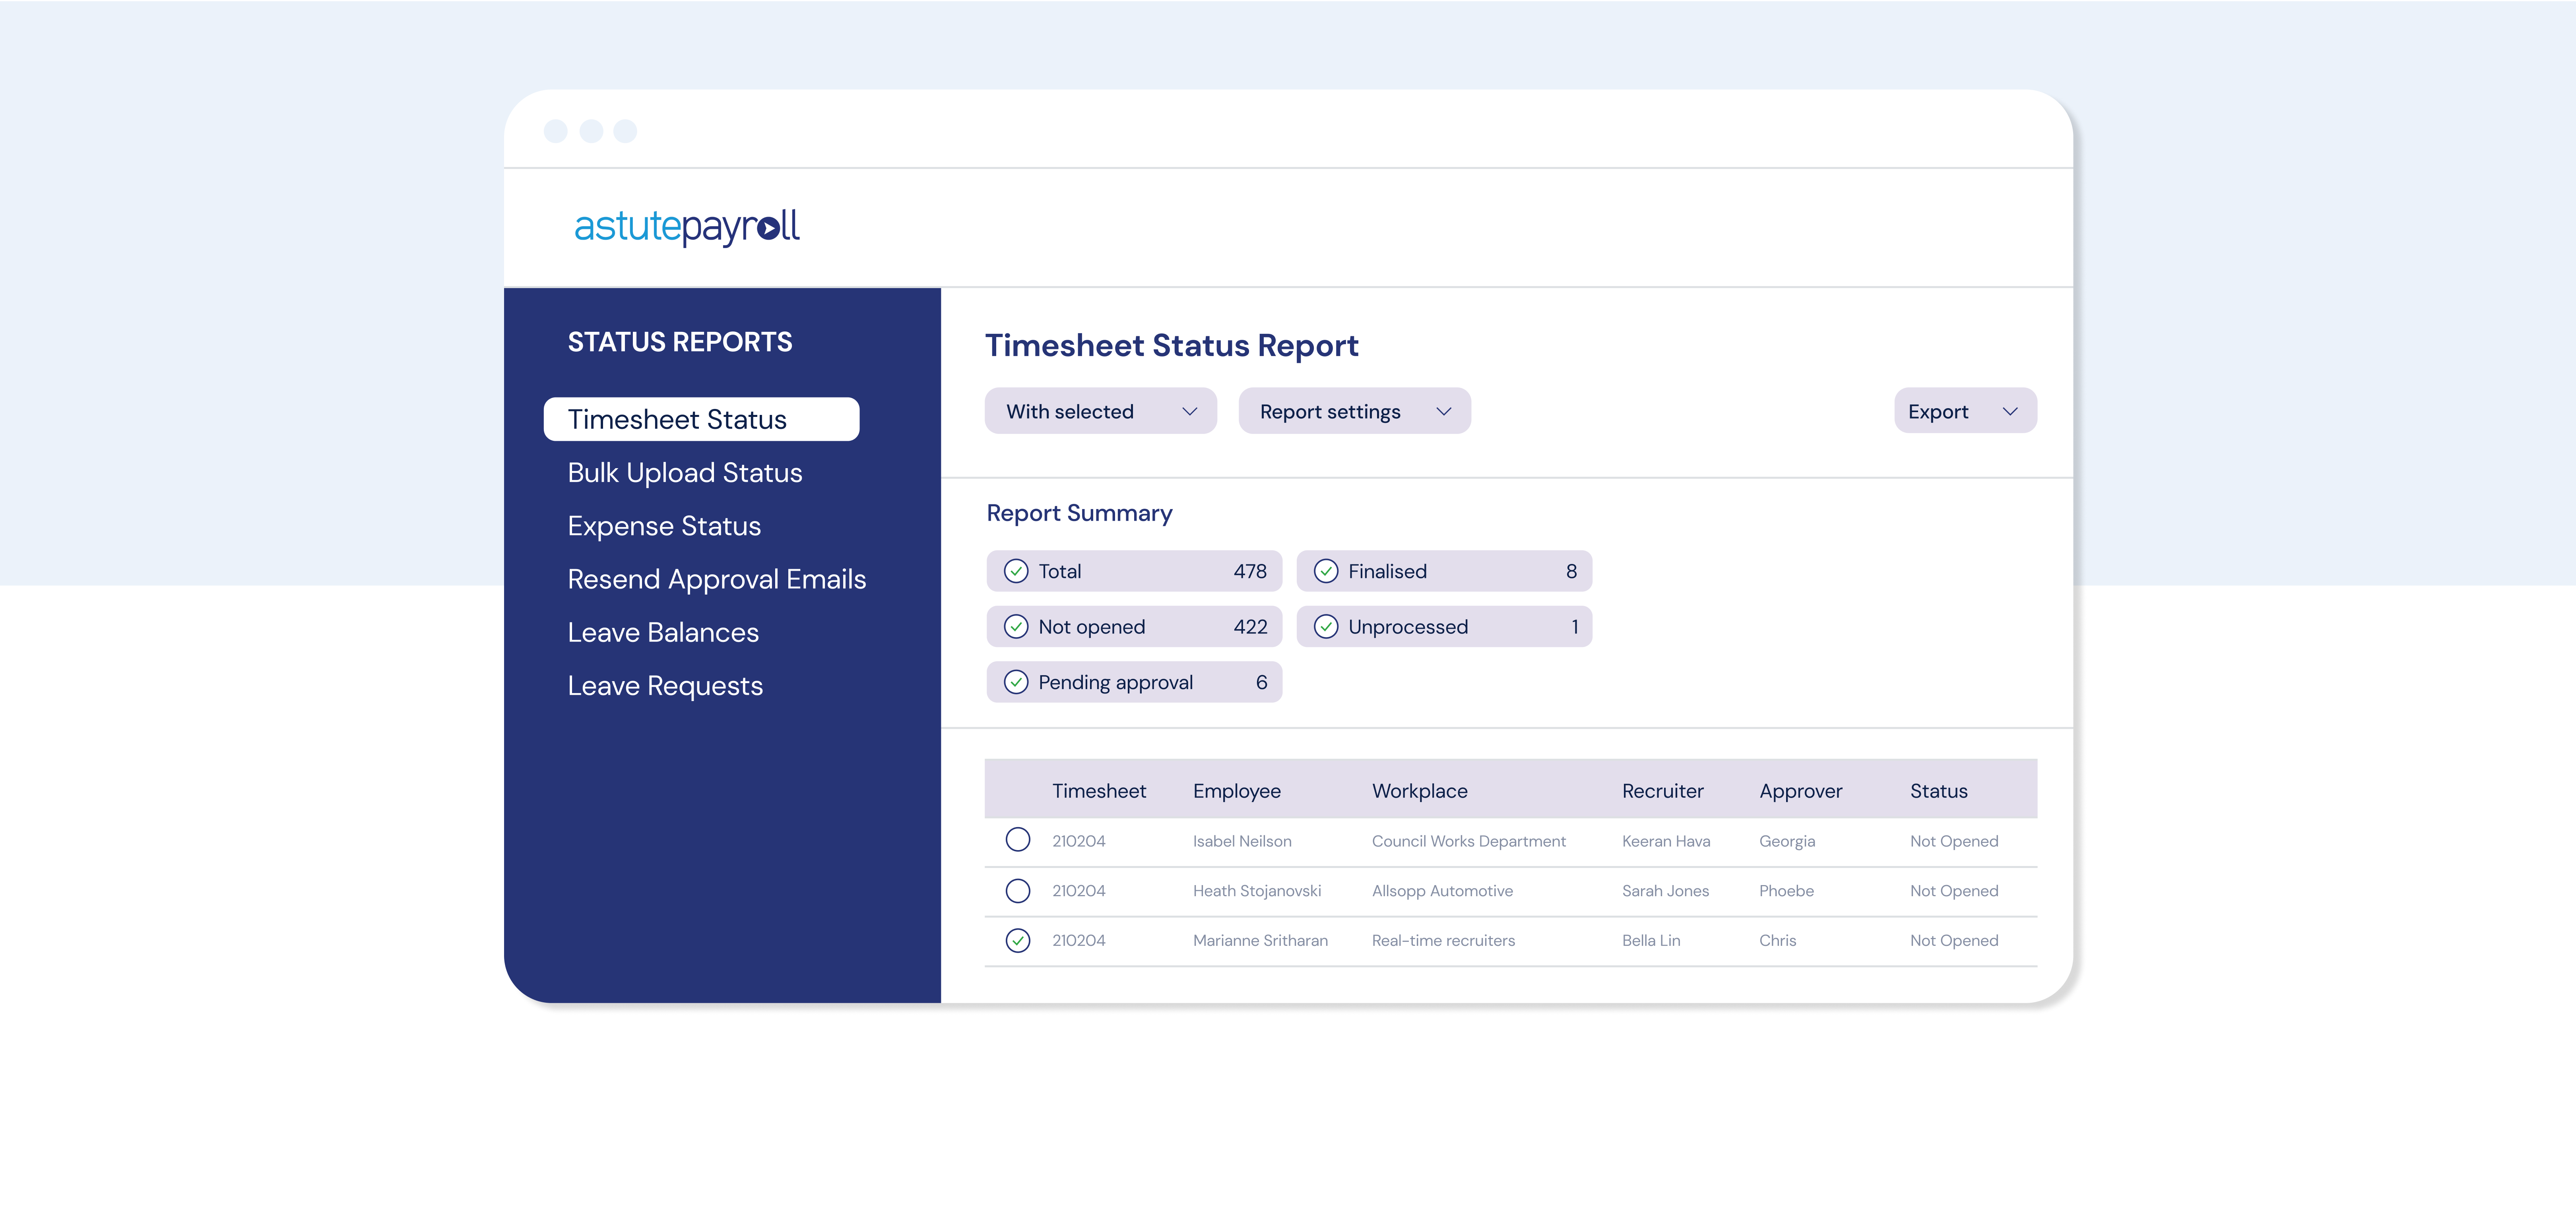This screenshot has width=2576, height=1207.
Task: Open Bulk Upload Status report
Action: tap(685, 473)
